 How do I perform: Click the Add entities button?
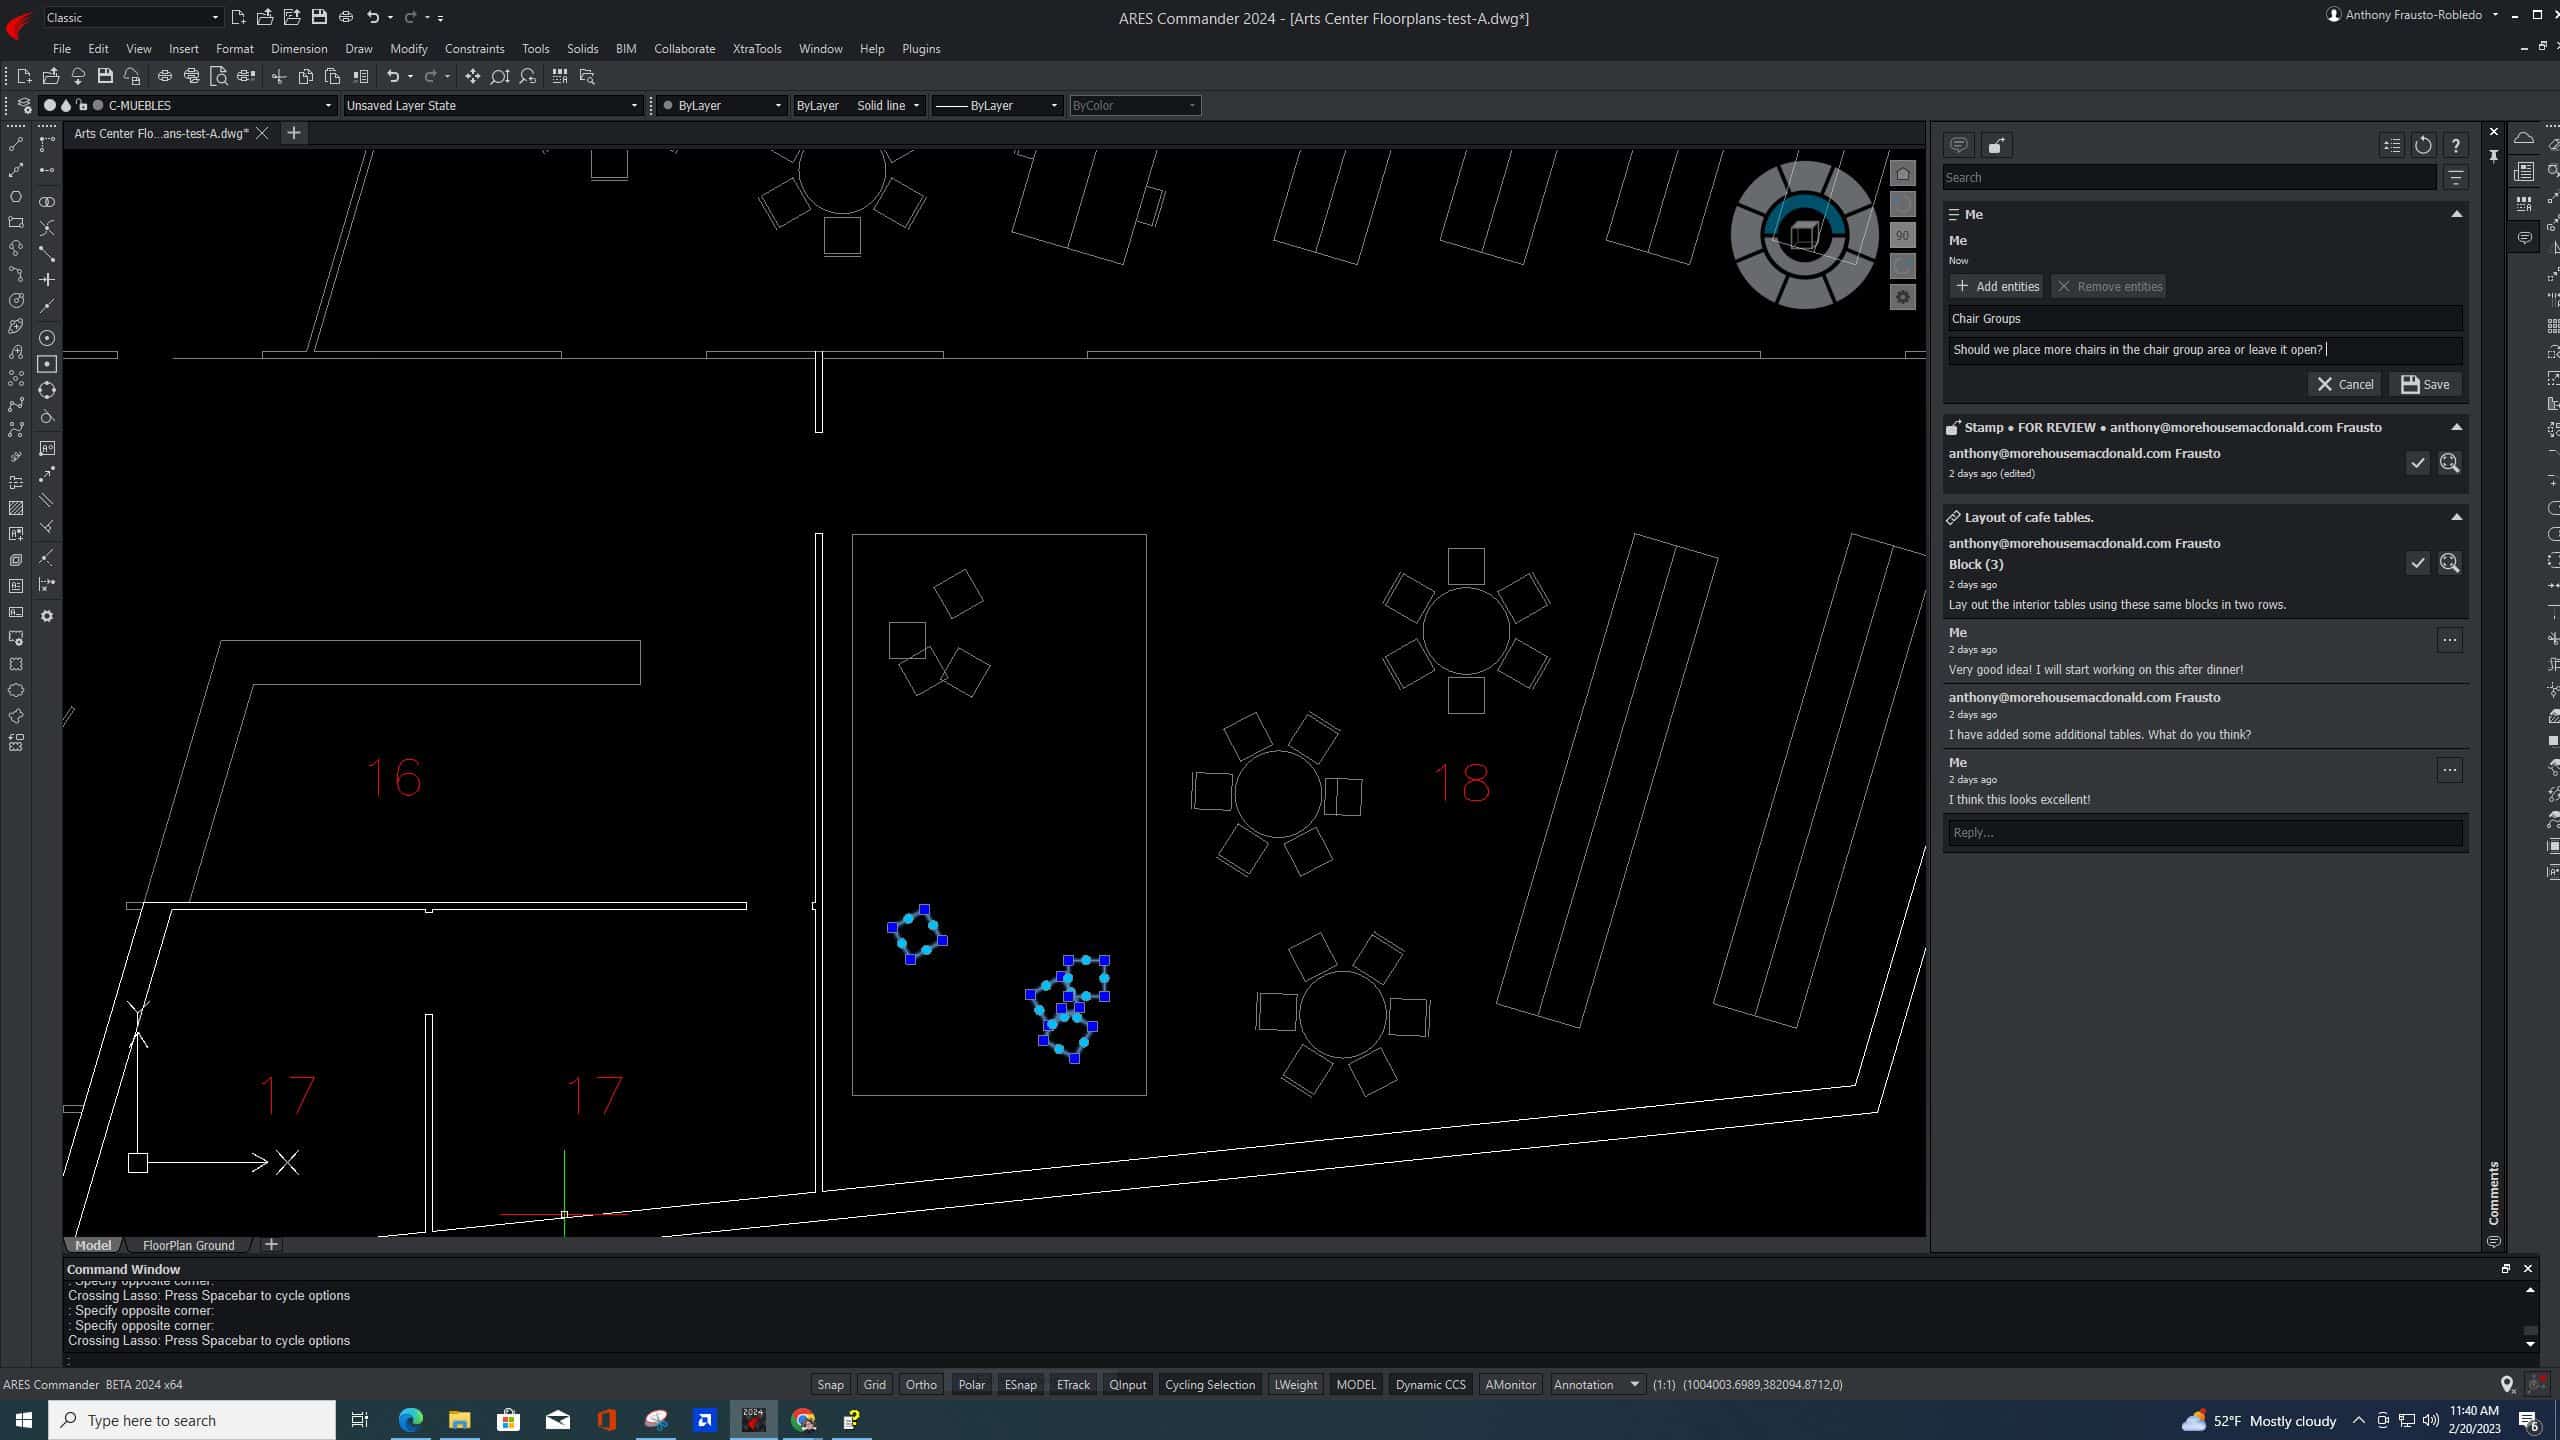click(1996, 286)
